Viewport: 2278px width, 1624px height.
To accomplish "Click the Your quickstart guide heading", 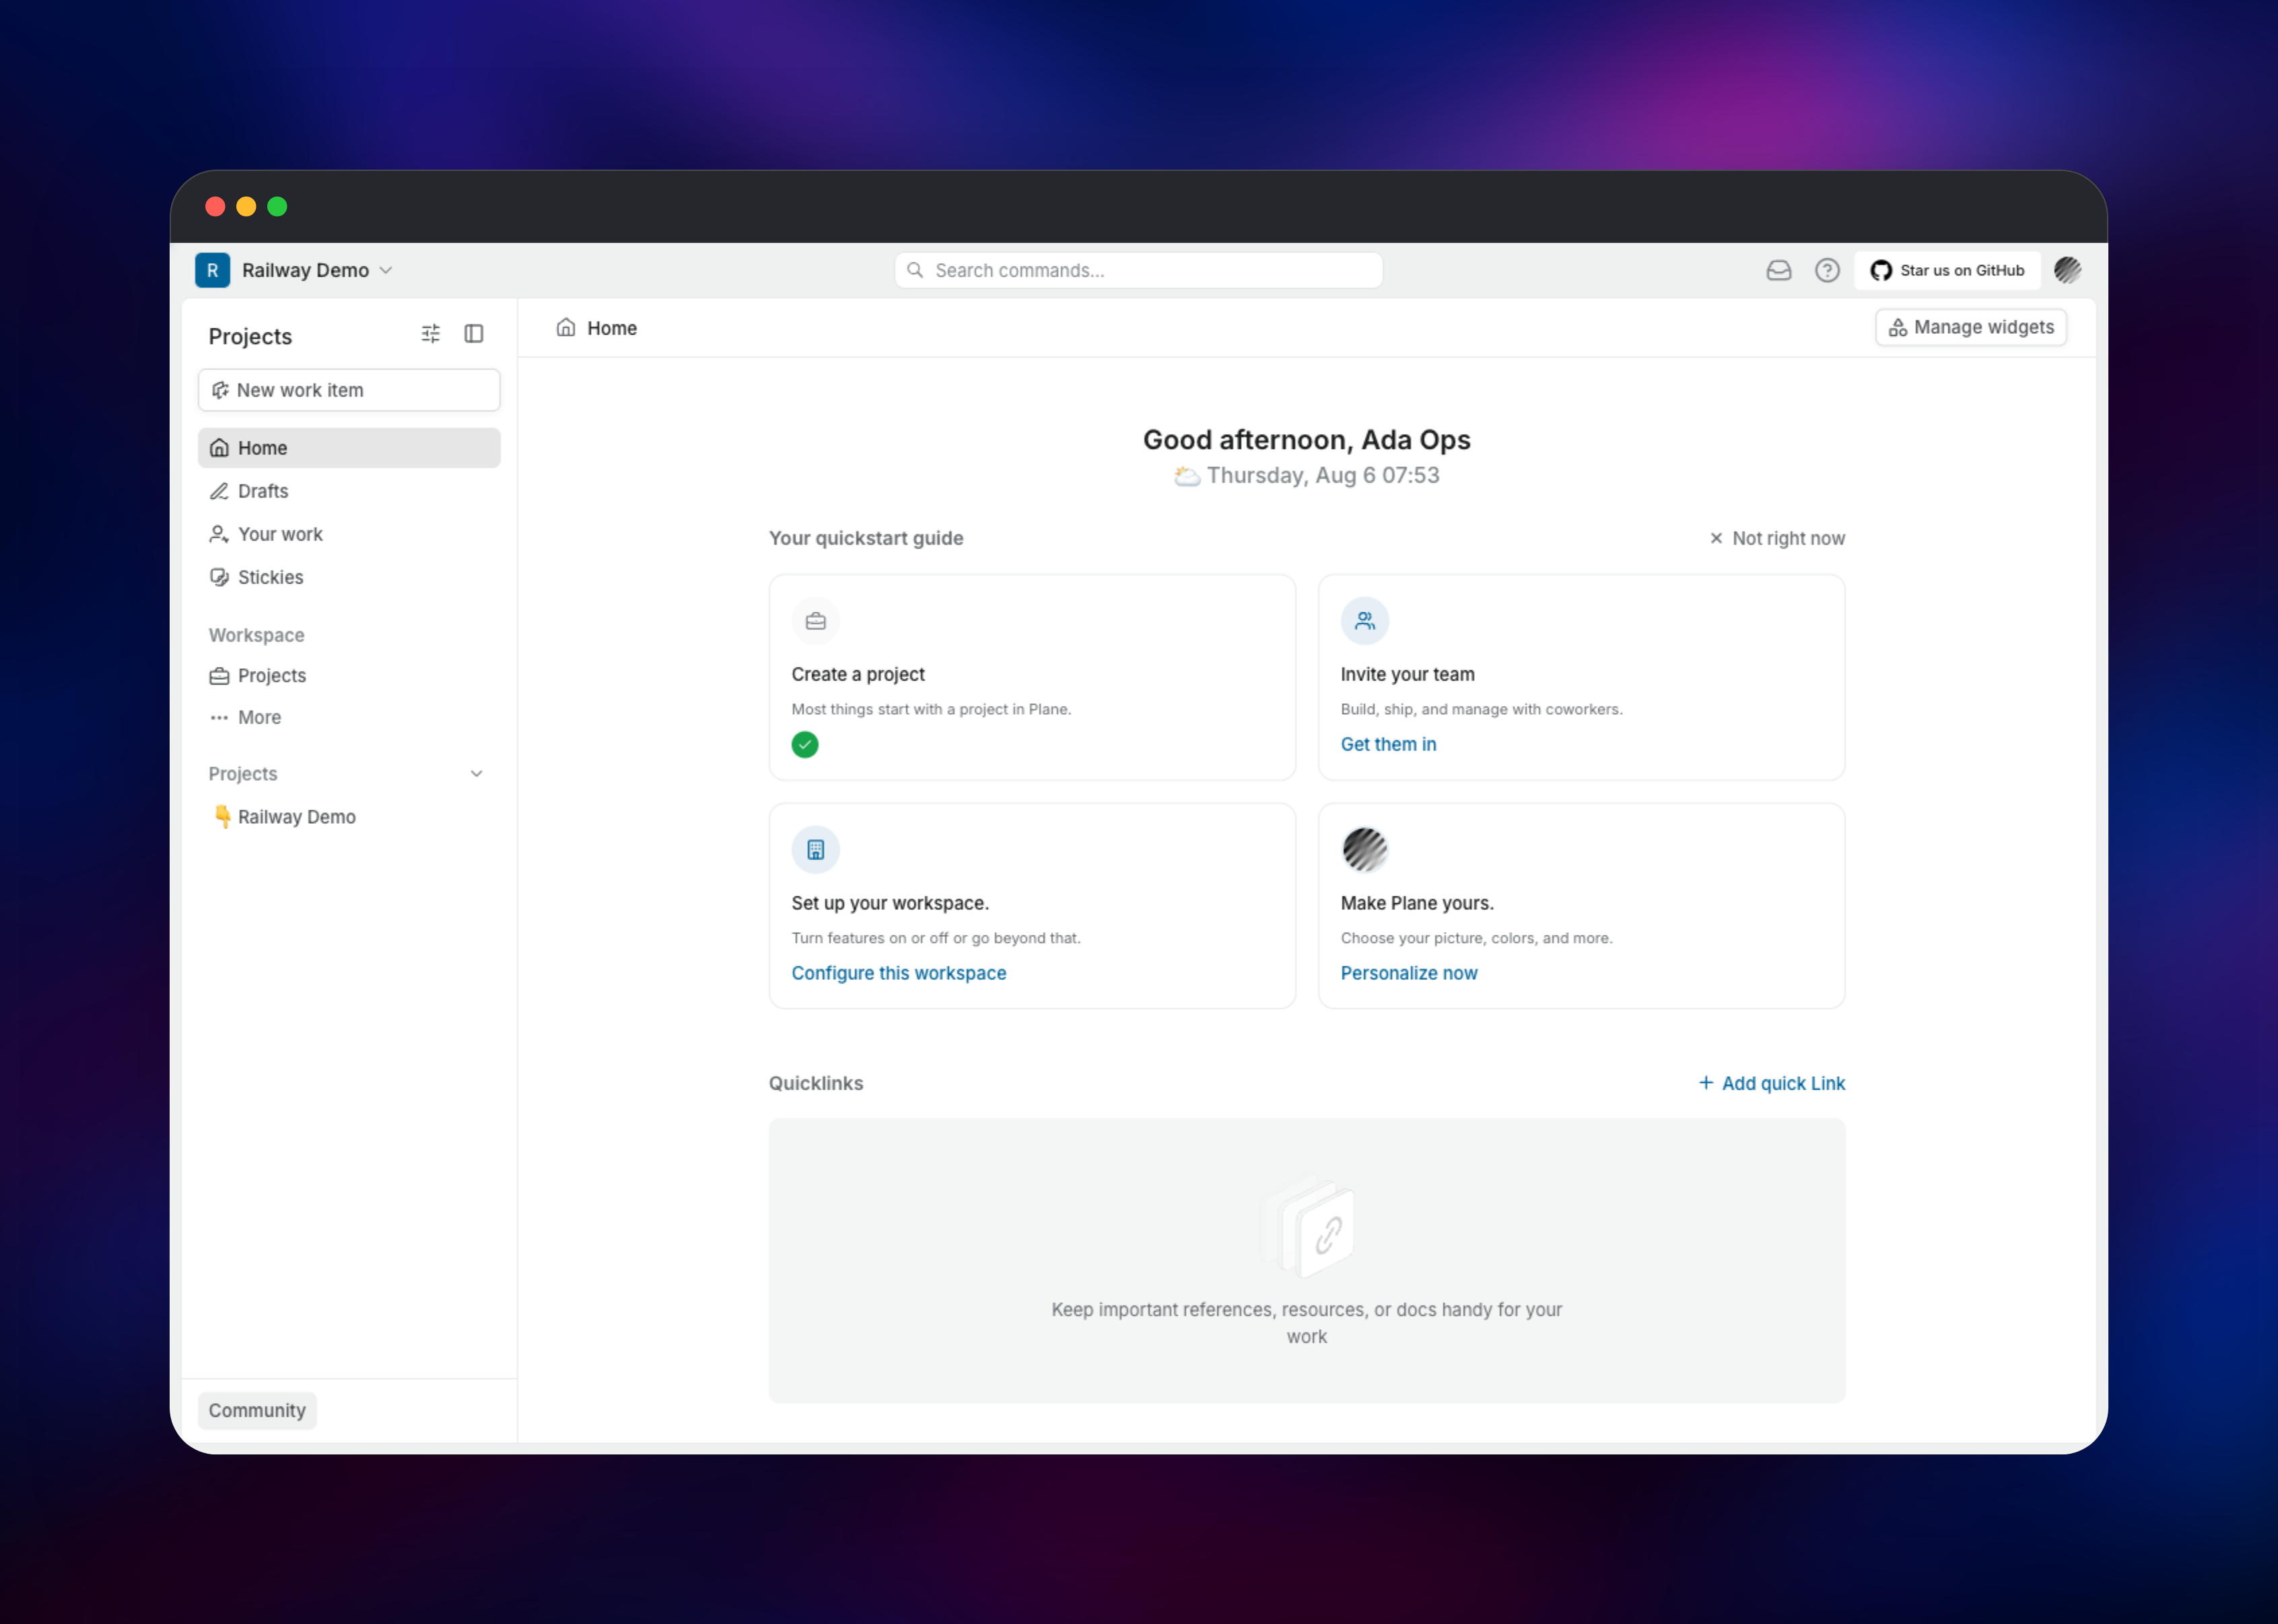I will point(866,538).
